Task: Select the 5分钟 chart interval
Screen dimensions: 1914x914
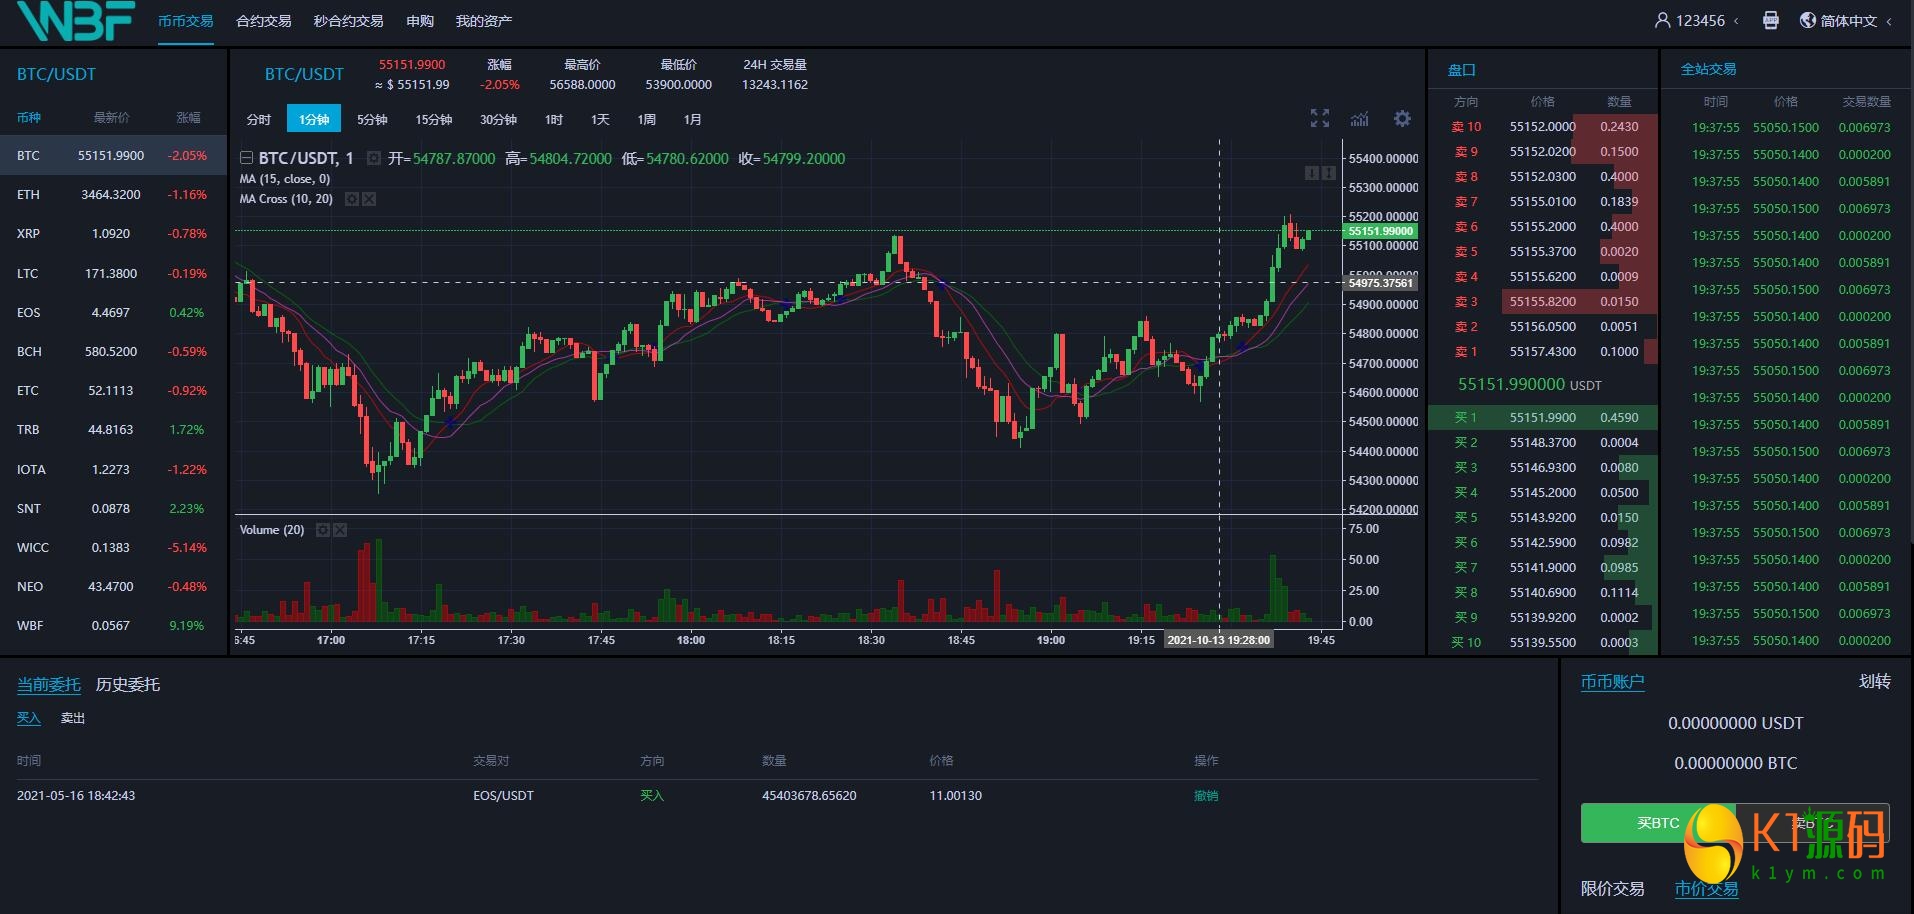Action: (372, 119)
